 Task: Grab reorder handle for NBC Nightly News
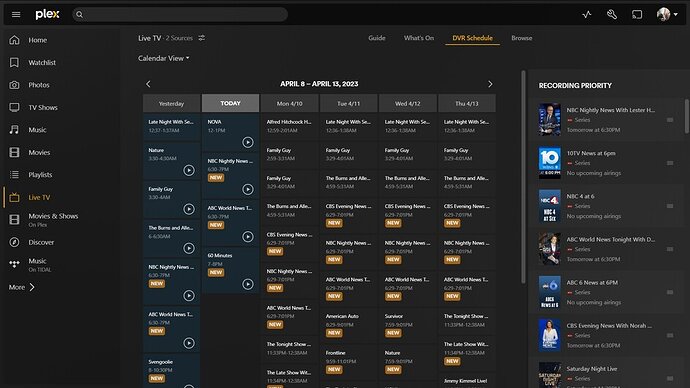click(x=670, y=120)
